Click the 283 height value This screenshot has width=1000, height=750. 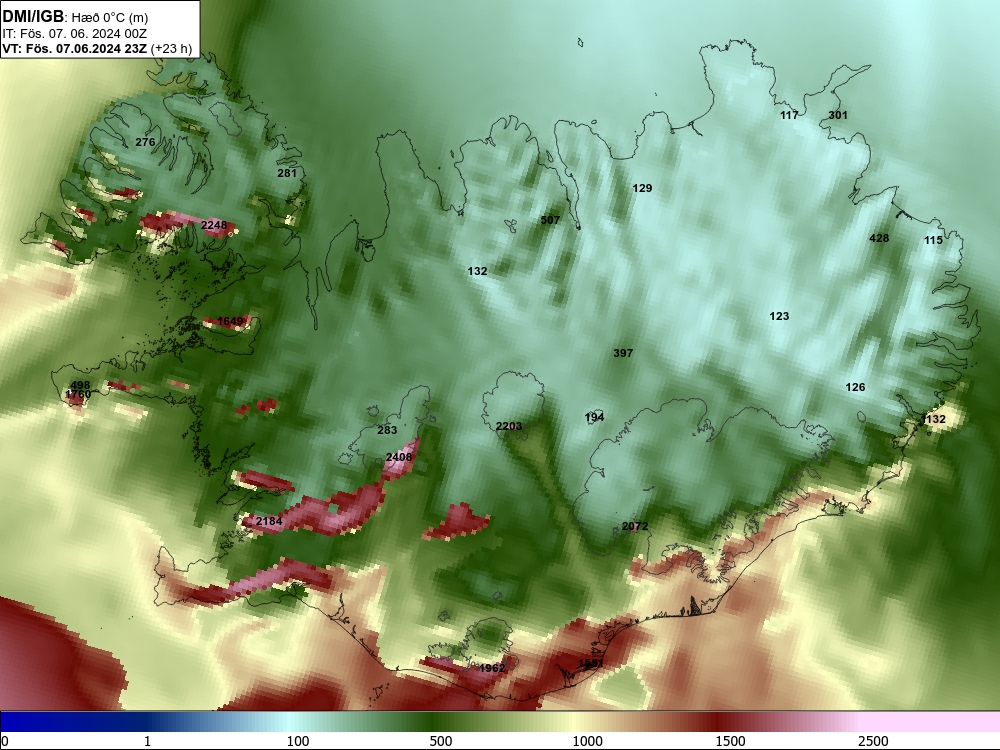pyautogui.click(x=387, y=430)
